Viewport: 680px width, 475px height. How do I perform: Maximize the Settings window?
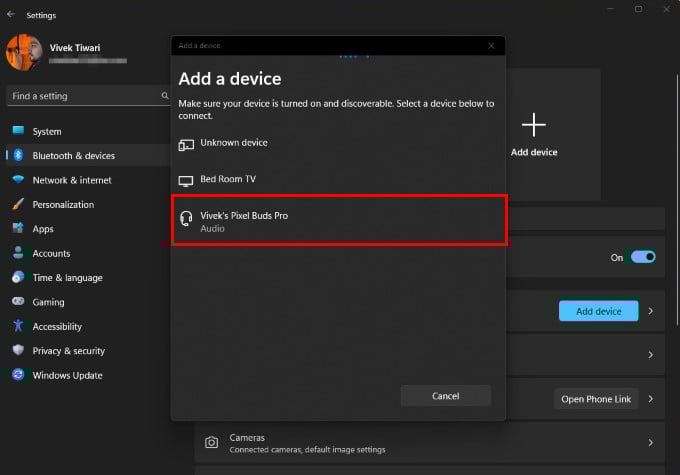(638, 9)
